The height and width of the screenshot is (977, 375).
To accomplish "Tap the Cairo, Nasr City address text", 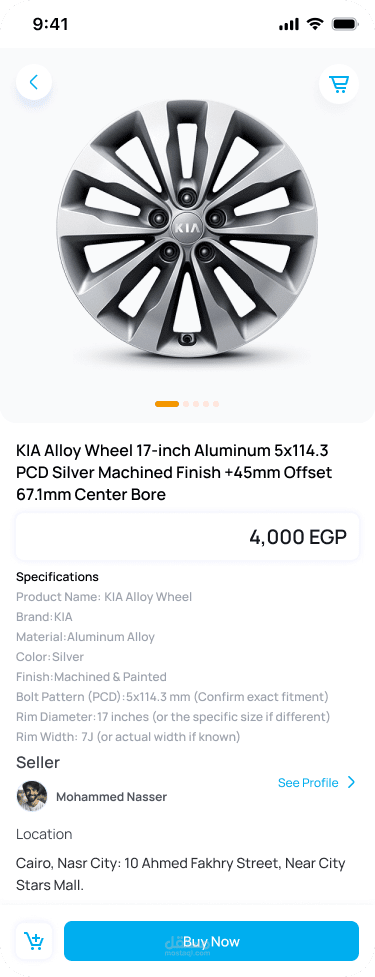I will click(x=181, y=874).
